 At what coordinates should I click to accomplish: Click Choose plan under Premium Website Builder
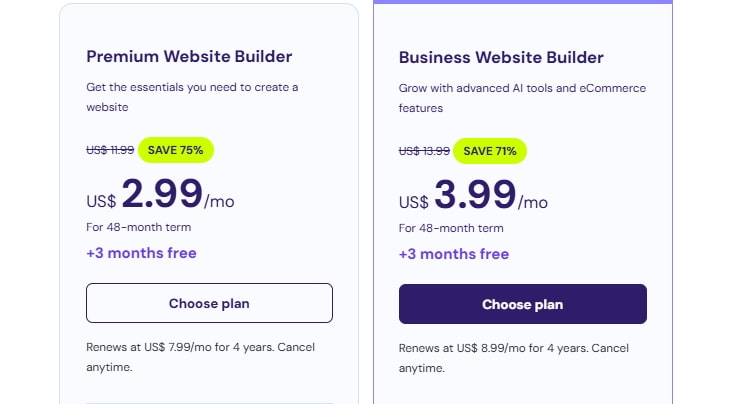(209, 303)
